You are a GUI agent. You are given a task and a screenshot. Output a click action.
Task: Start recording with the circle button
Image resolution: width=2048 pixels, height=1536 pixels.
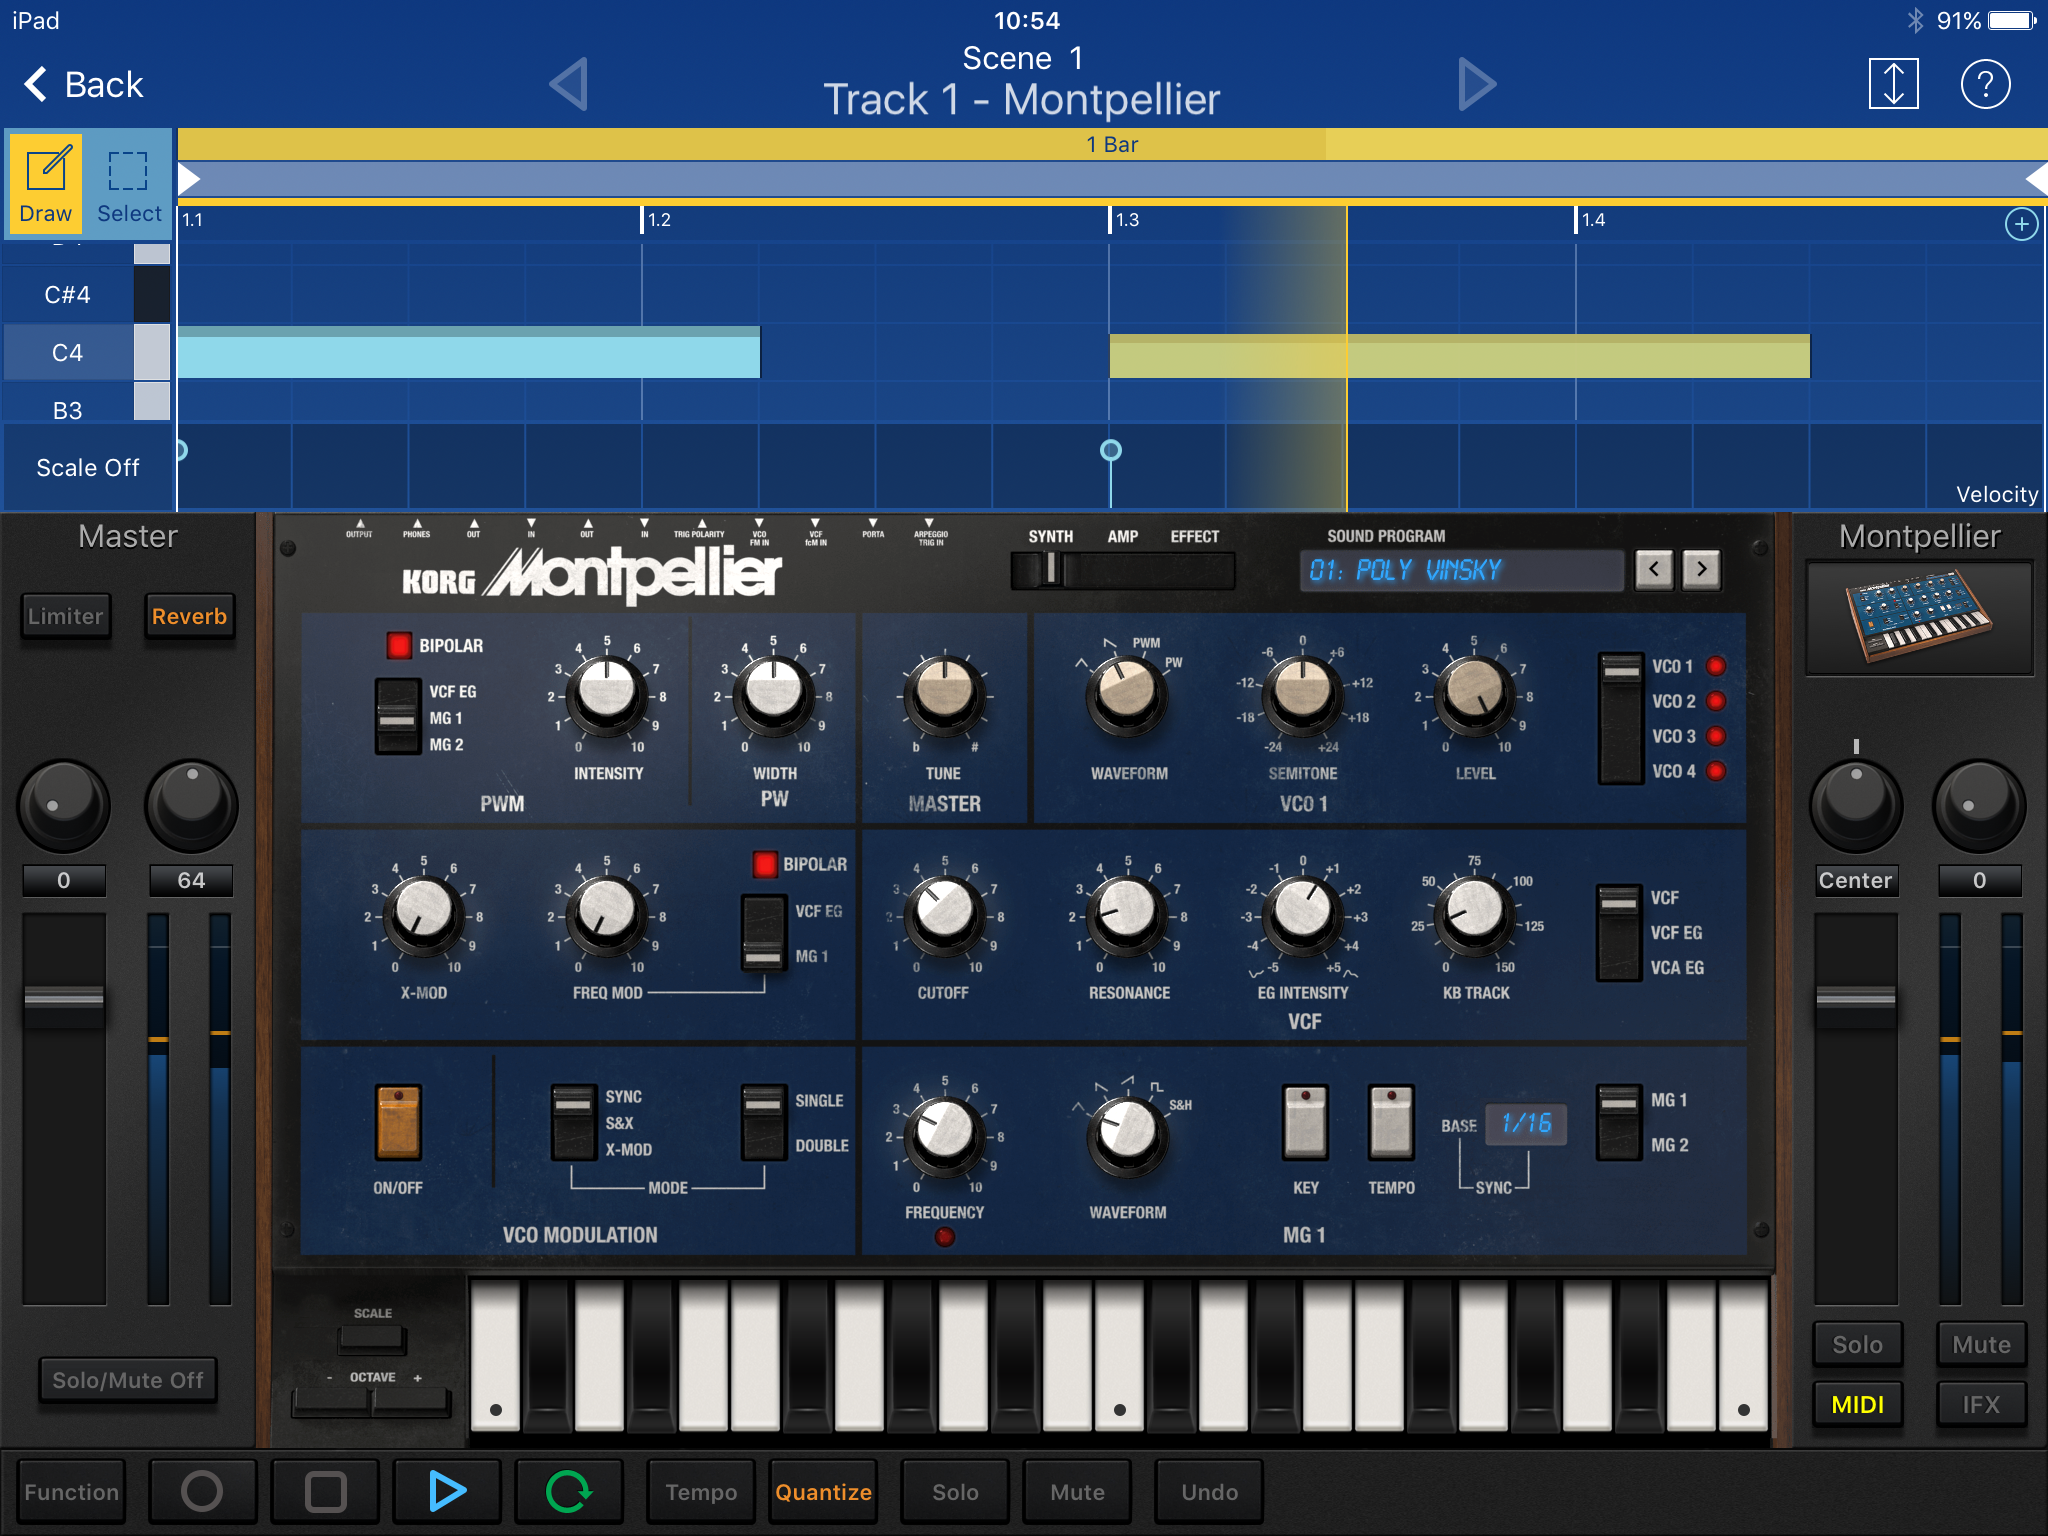point(202,1491)
